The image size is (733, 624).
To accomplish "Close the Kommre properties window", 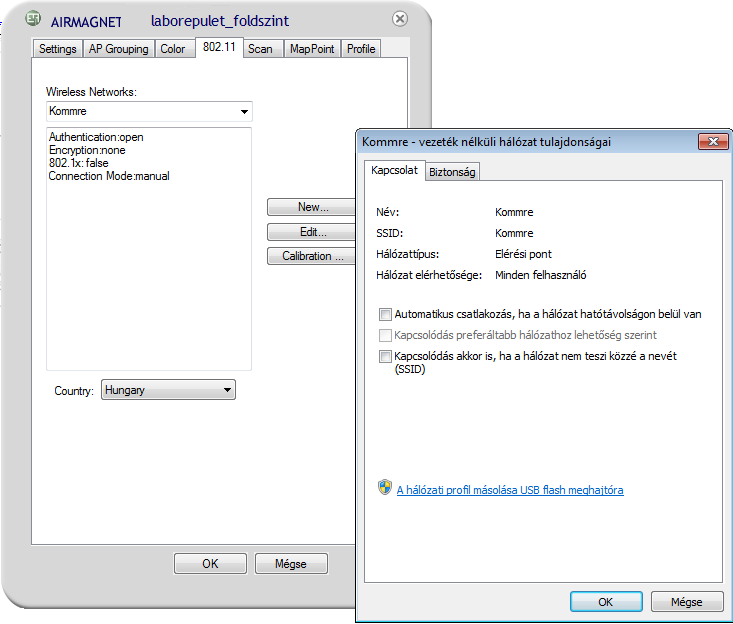I will point(713,141).
